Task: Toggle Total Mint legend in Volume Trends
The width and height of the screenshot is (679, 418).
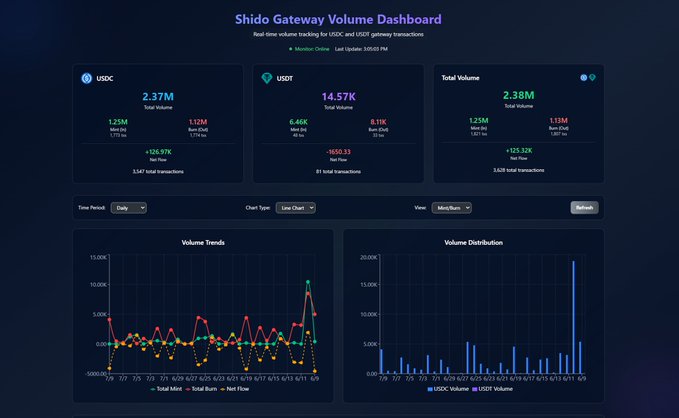Action: pyautogui.click(x=166, y=389)
